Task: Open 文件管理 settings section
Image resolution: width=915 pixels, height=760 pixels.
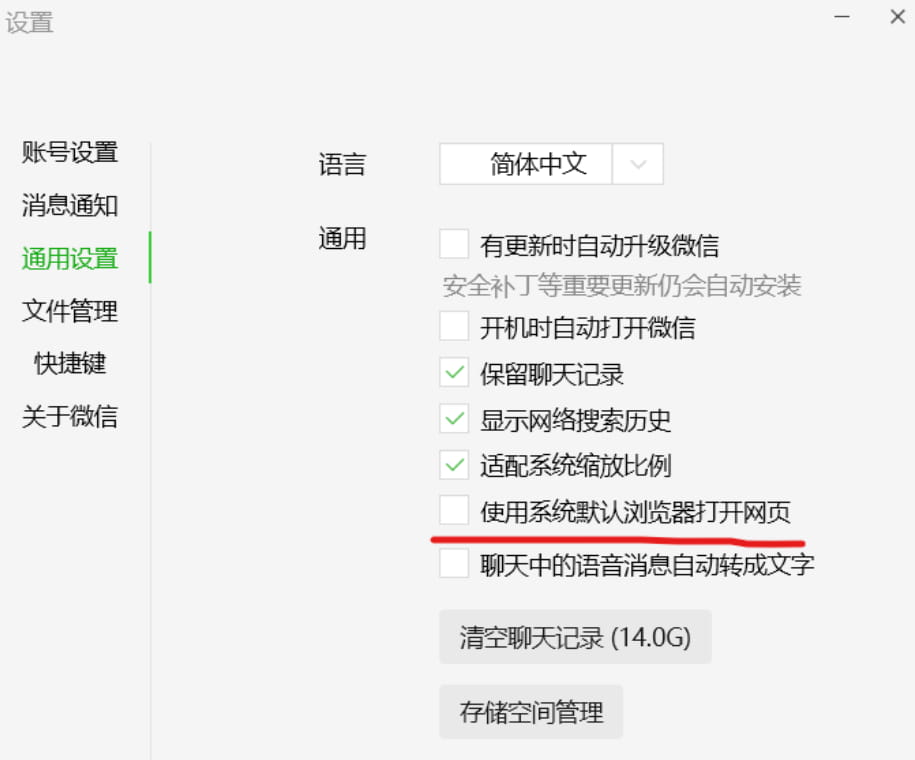Action: pyautogui.click(x=69, y=311)
